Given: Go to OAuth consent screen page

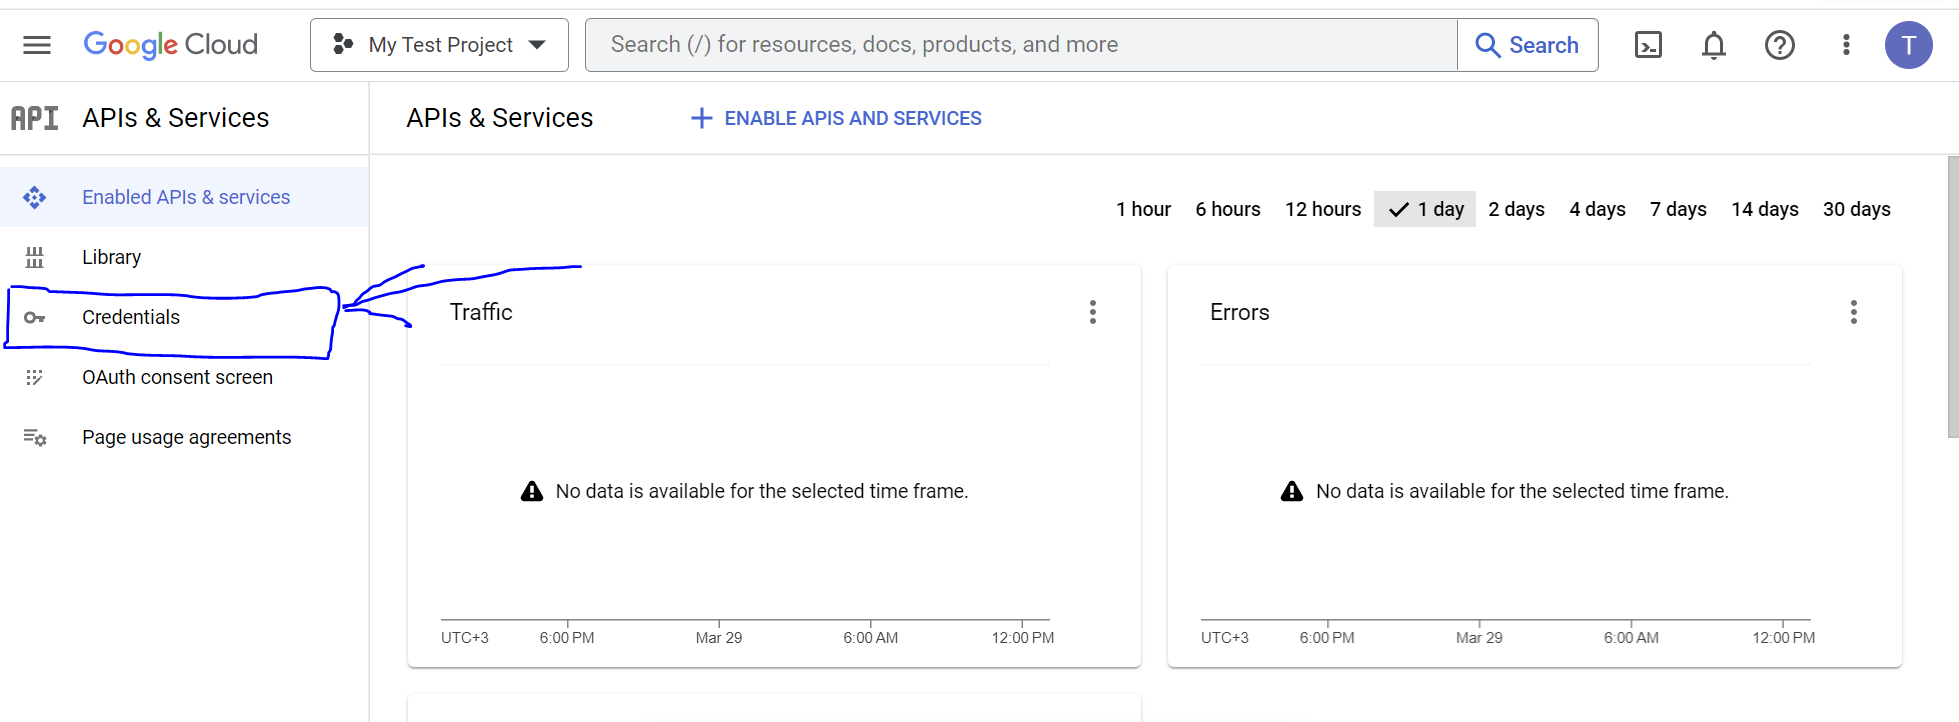Looking at the screenshot, I should 177,378.
